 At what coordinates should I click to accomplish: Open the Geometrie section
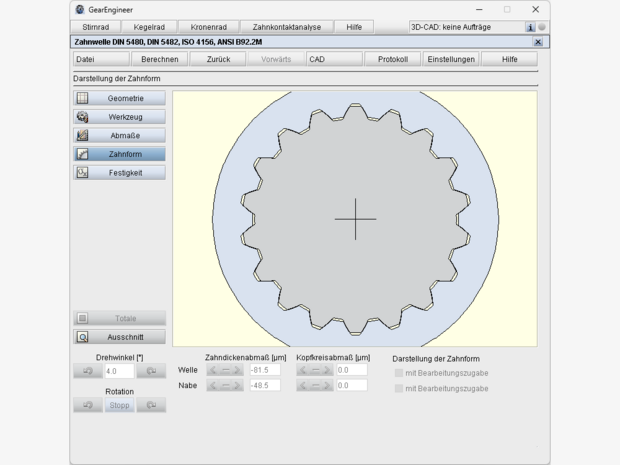click(x=119, y=98)
